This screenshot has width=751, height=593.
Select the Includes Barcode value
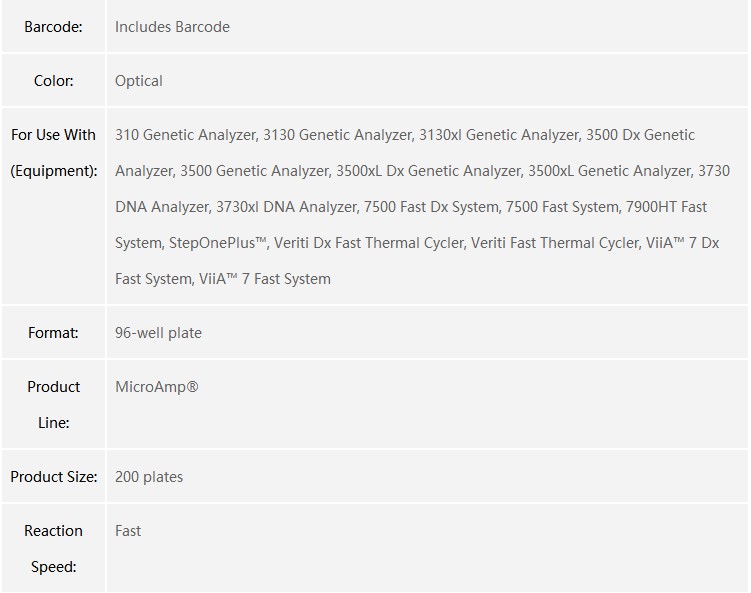click(172, 27)
